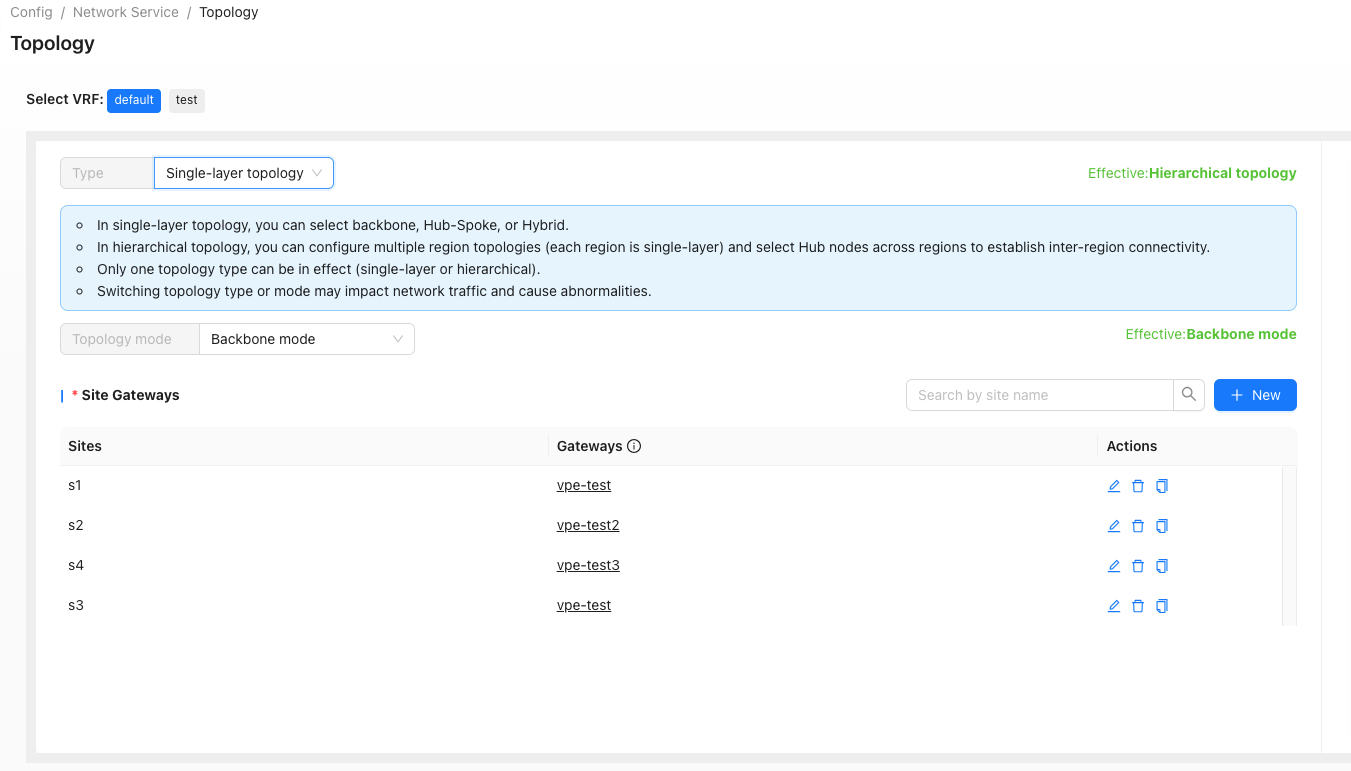Screen dimensions: 1351x771
Task: Go to Config breadcrumb
Action: [x=31, y=12]
